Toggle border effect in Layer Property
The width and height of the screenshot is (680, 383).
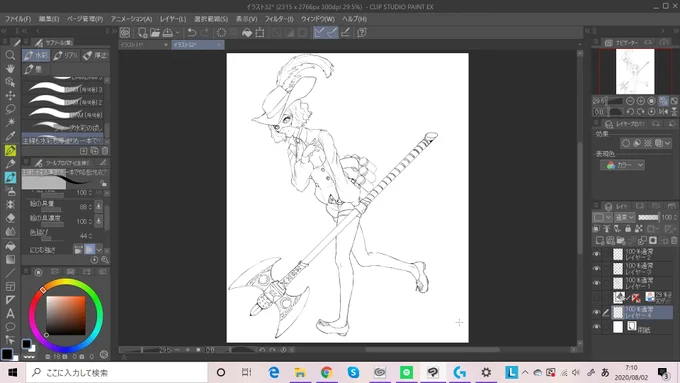point(626,143)
